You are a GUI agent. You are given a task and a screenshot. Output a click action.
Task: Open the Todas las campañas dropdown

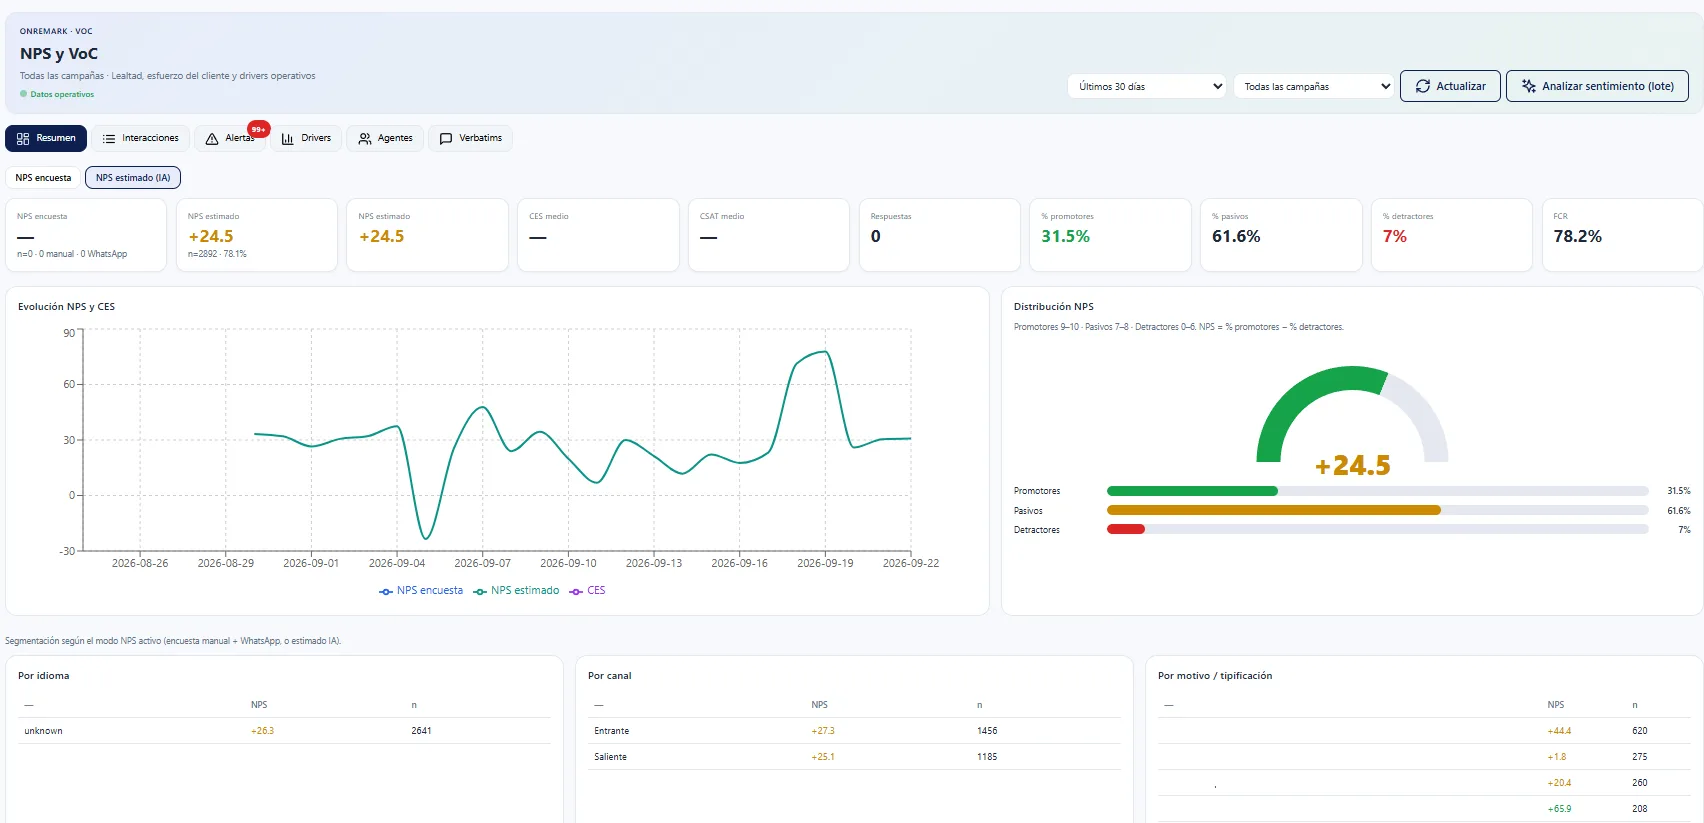coord(1314,87)
